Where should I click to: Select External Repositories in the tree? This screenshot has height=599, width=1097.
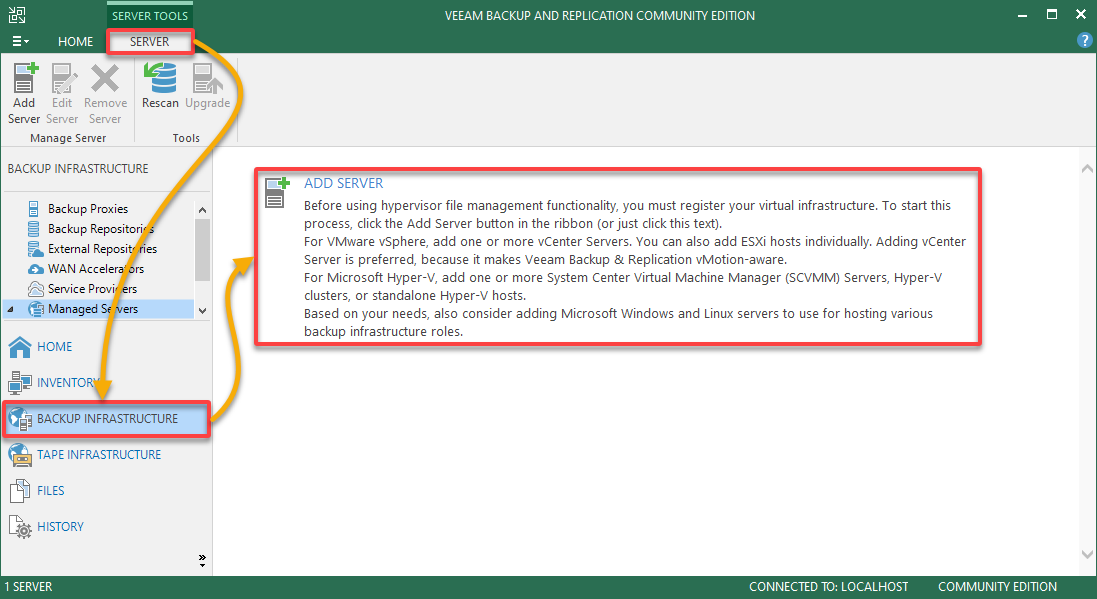pyautogui.click(x=102, y=248)
